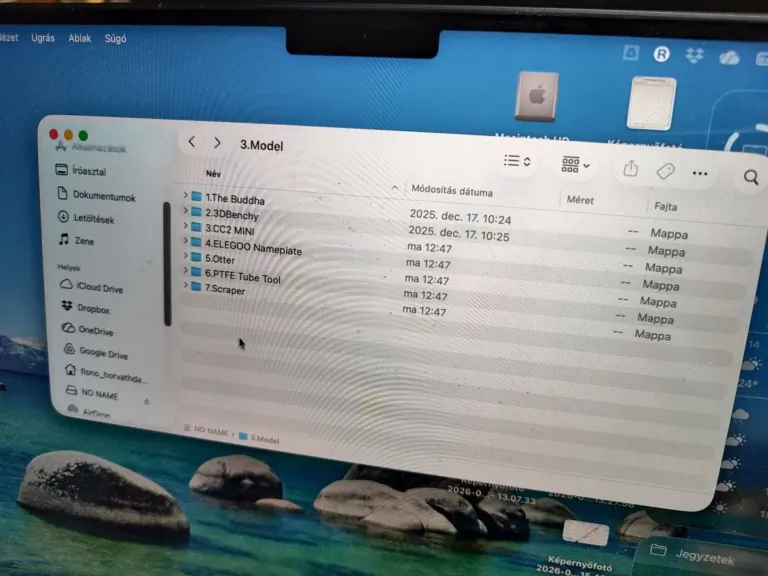
Task: Eject the NO NAME volume in sidebar
Action: [146, 402]
